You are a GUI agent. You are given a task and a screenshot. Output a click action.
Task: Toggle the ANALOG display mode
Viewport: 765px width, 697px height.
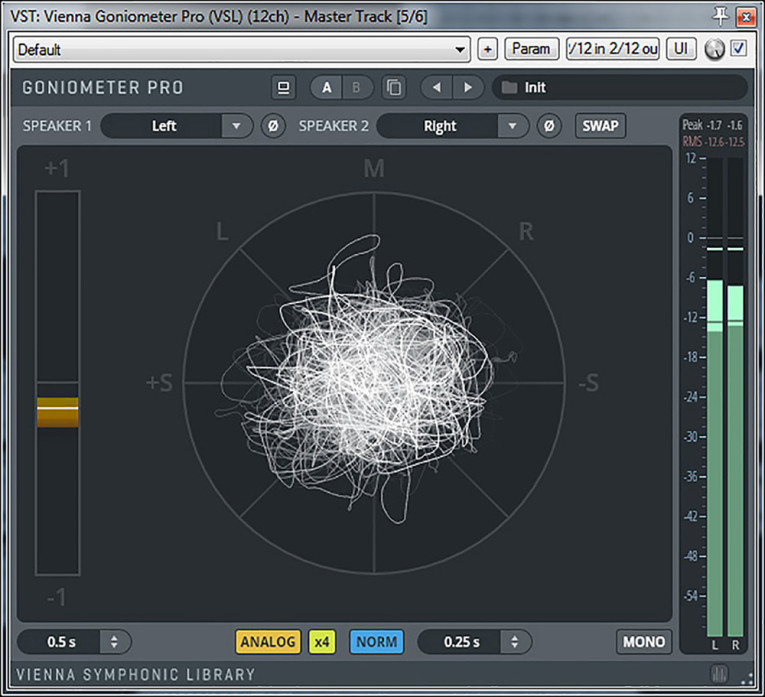(268, 641)
